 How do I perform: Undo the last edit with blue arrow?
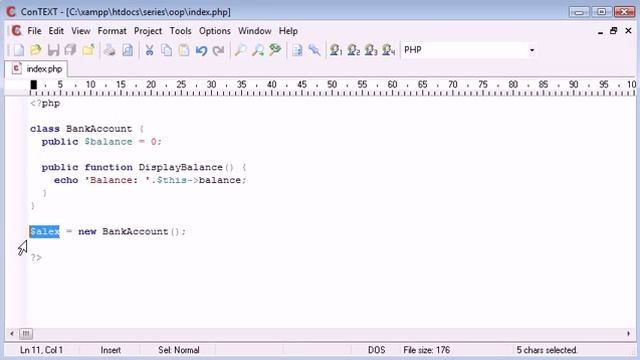[x=201, y=50]
